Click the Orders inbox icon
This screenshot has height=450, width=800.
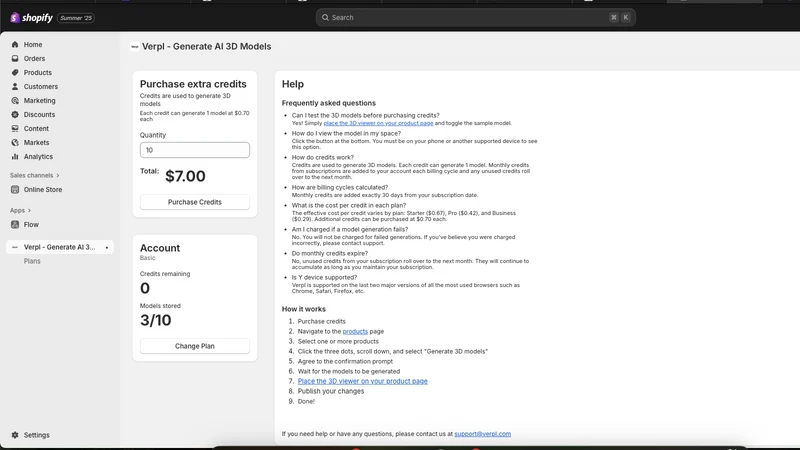pyautogui.click(x=15, y=59)
